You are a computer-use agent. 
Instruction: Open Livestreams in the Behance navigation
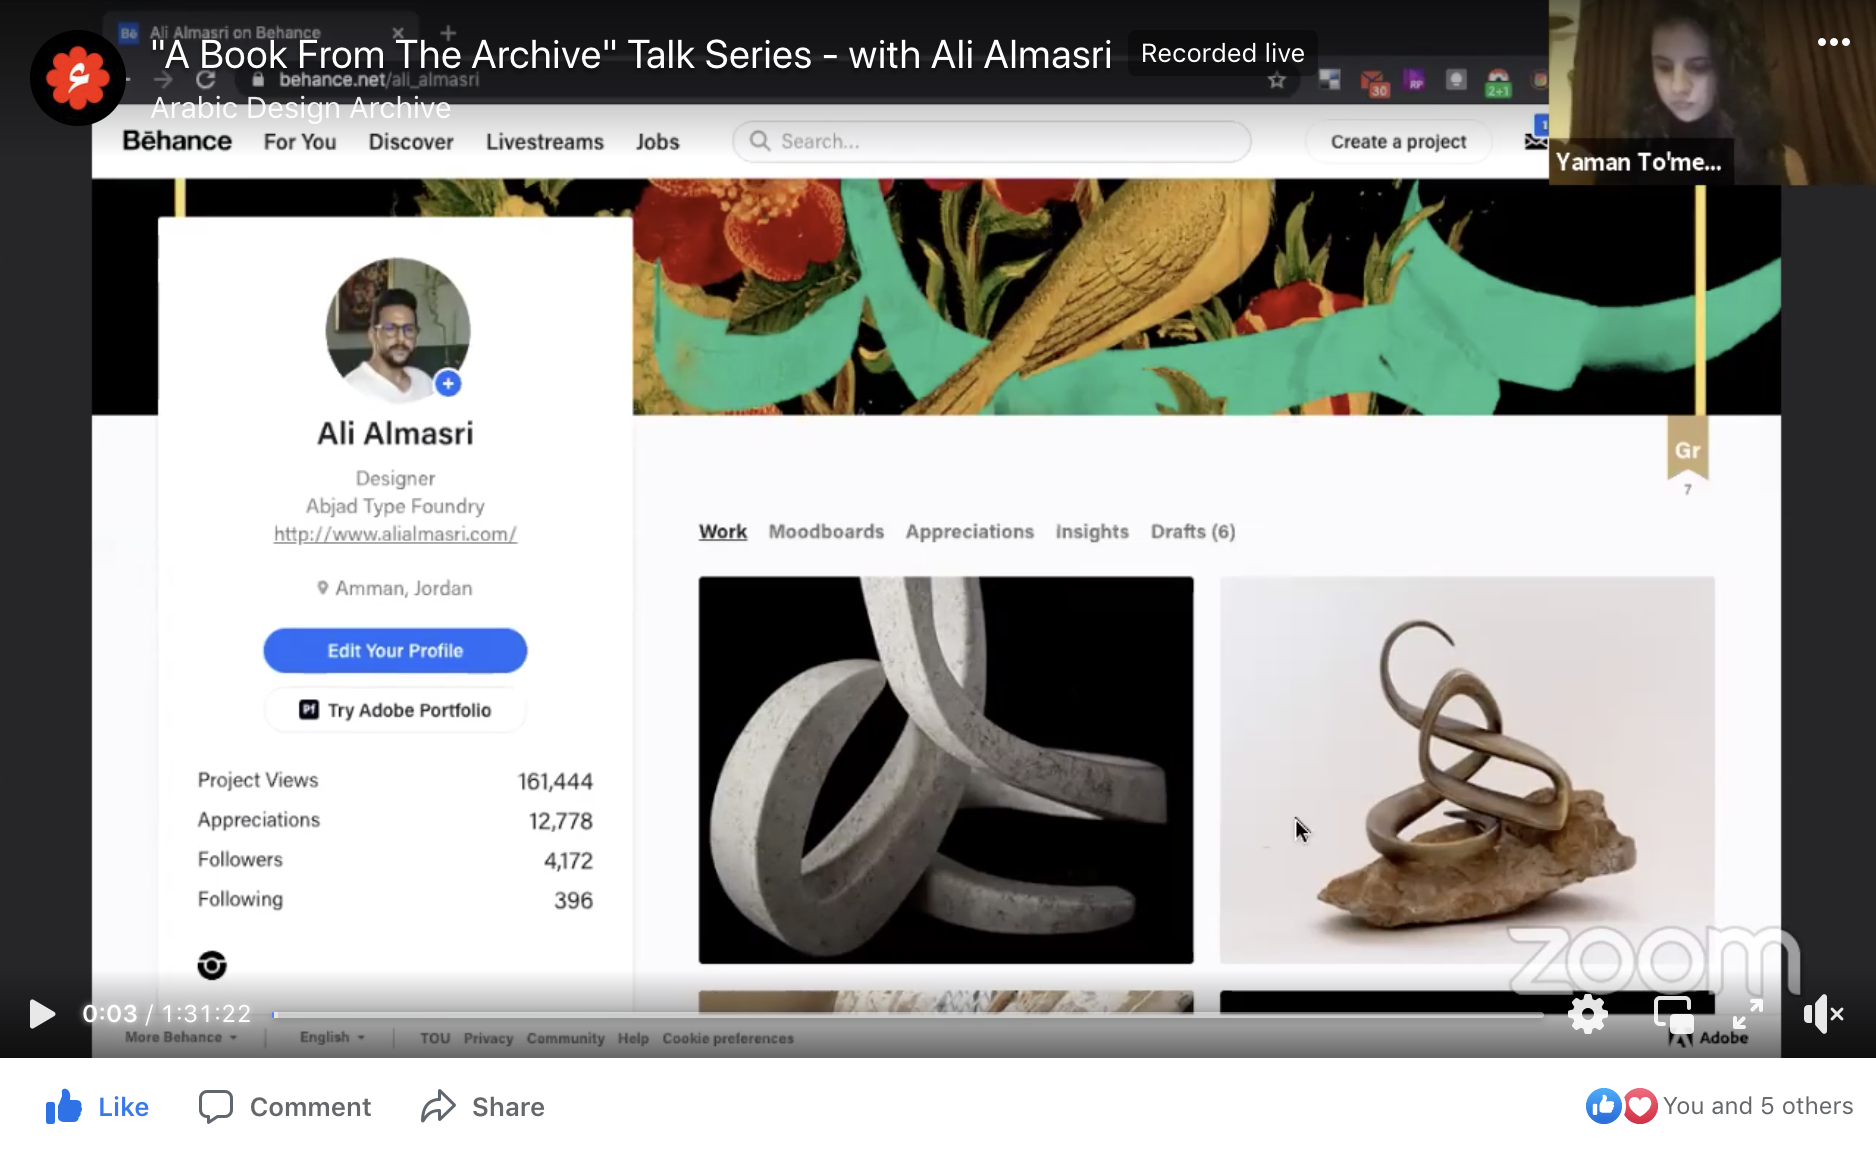(545, 142)
